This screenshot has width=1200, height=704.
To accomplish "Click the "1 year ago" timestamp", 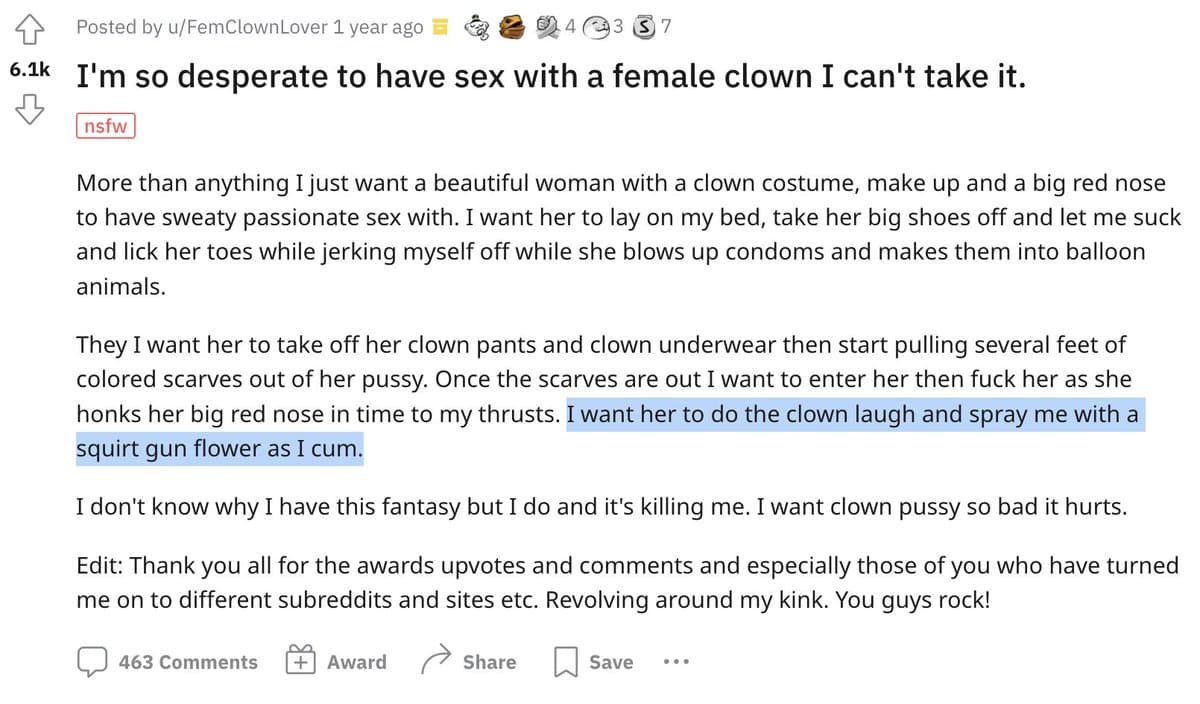I will click(378, 28).
